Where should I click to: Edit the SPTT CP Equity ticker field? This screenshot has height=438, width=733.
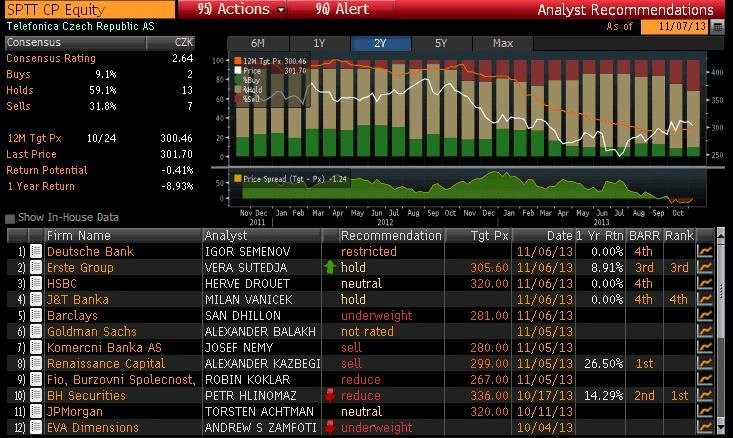tap(90, 9)
